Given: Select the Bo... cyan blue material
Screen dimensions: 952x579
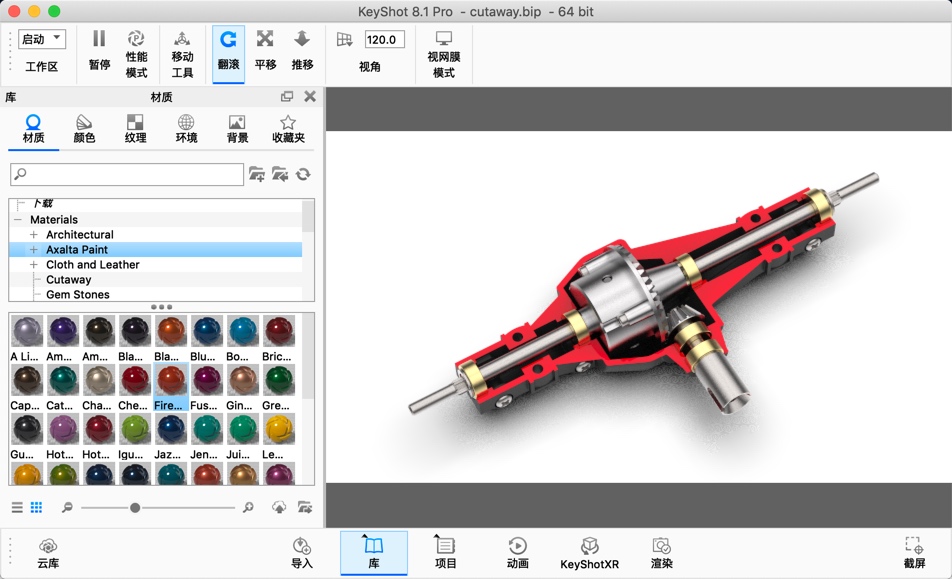Looking at the screenshot, I should click(x=242, y=338).
